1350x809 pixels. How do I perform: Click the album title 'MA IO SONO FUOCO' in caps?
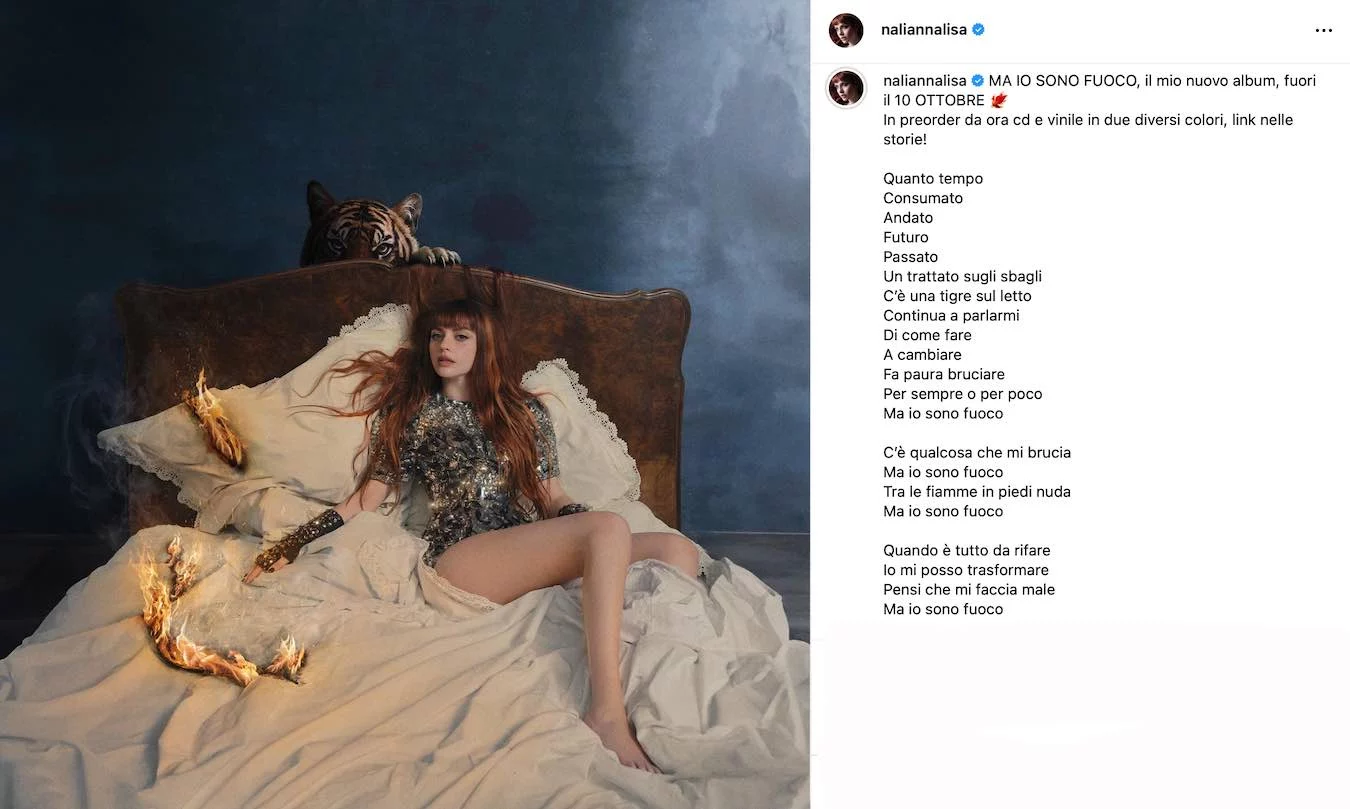pyautogui.click(x=1062, y=81)
